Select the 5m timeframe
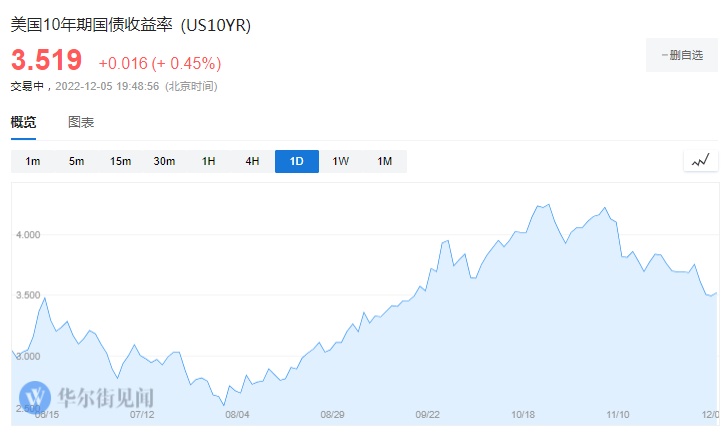Image resolution: width=727 pixels, height=434 pixels. 77,161
